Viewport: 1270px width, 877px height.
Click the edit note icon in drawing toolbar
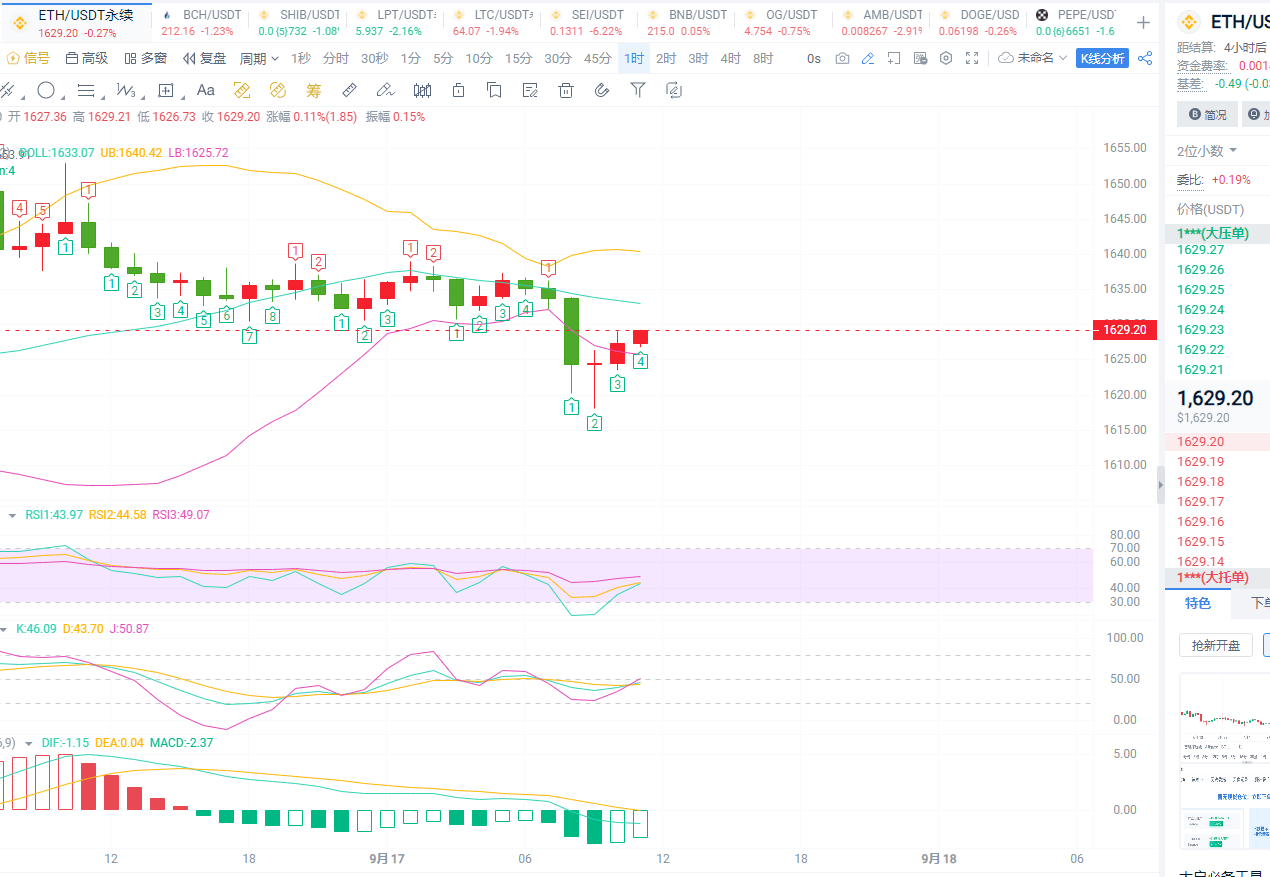(530, 90)
